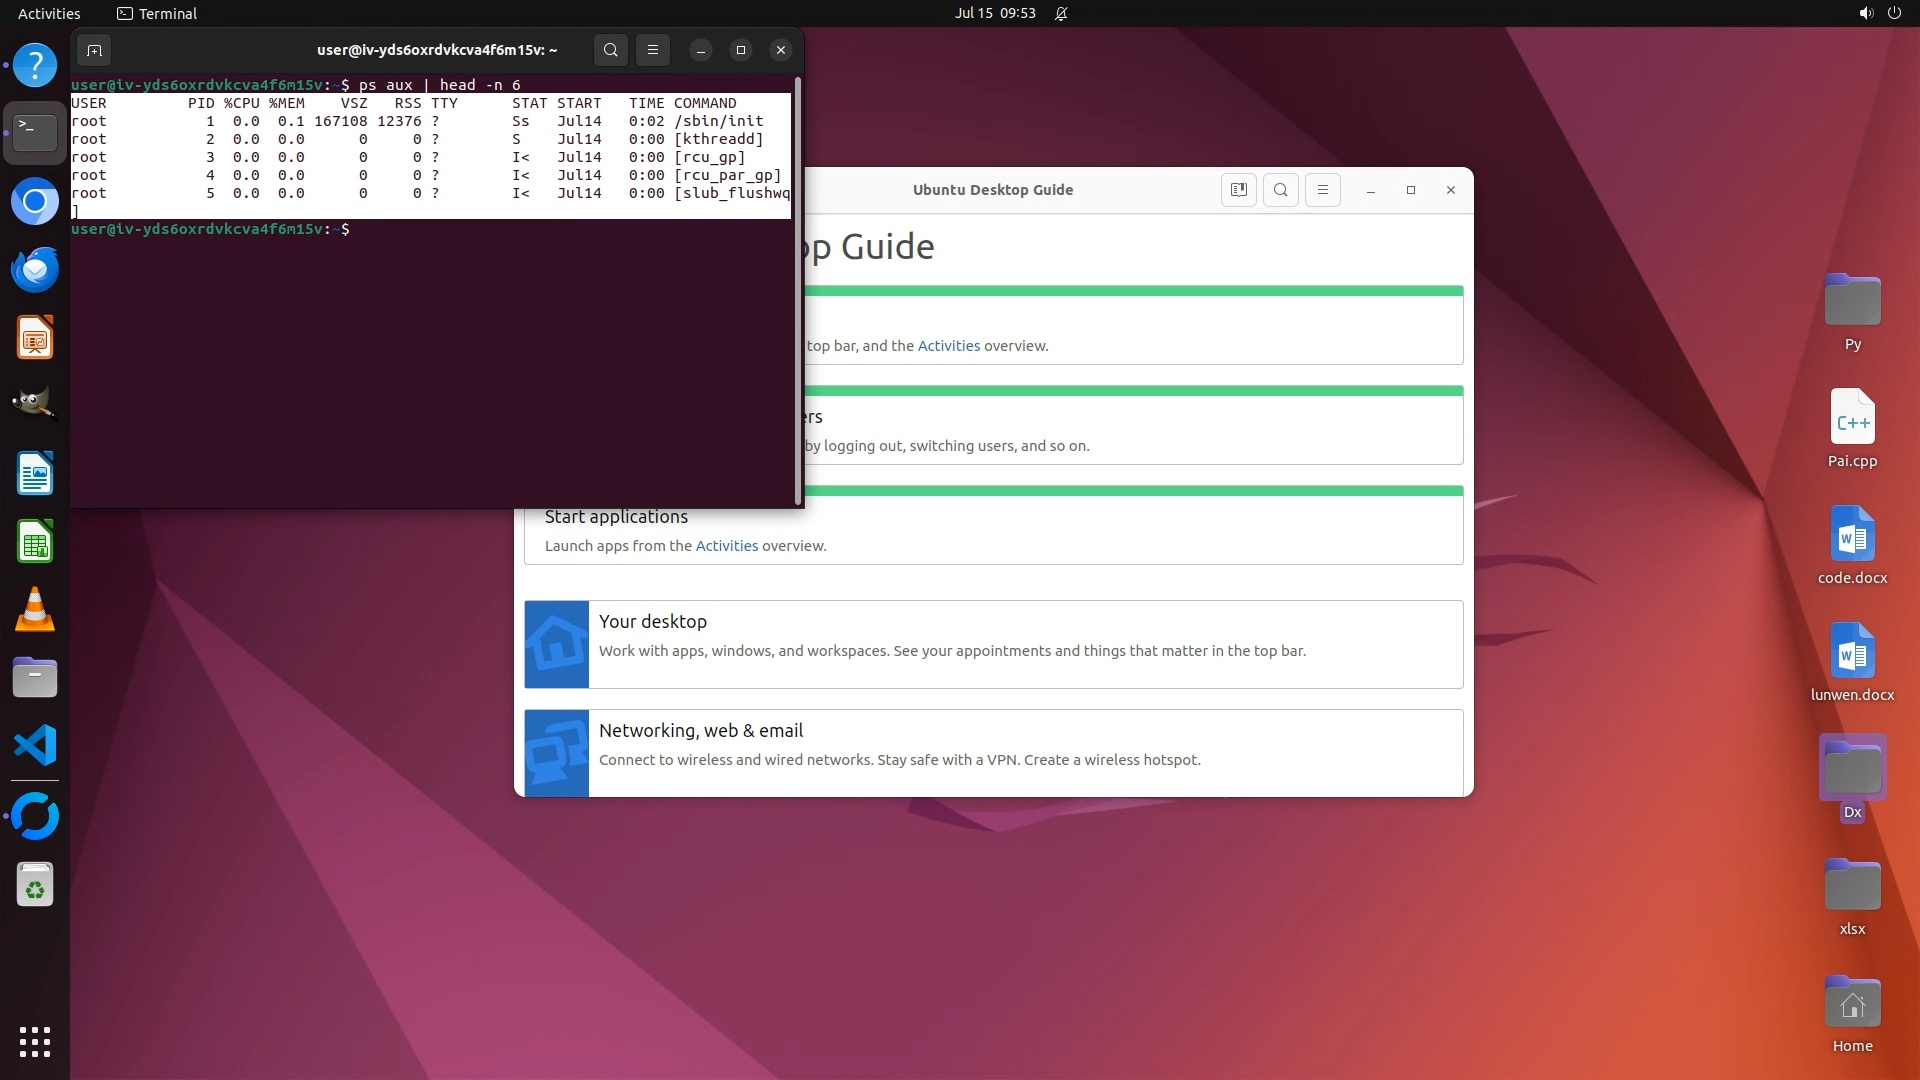Screen dimensions: 1920x1080
Task: Open the Terminal app menu in top bar
Action: (x=157, y=13)
